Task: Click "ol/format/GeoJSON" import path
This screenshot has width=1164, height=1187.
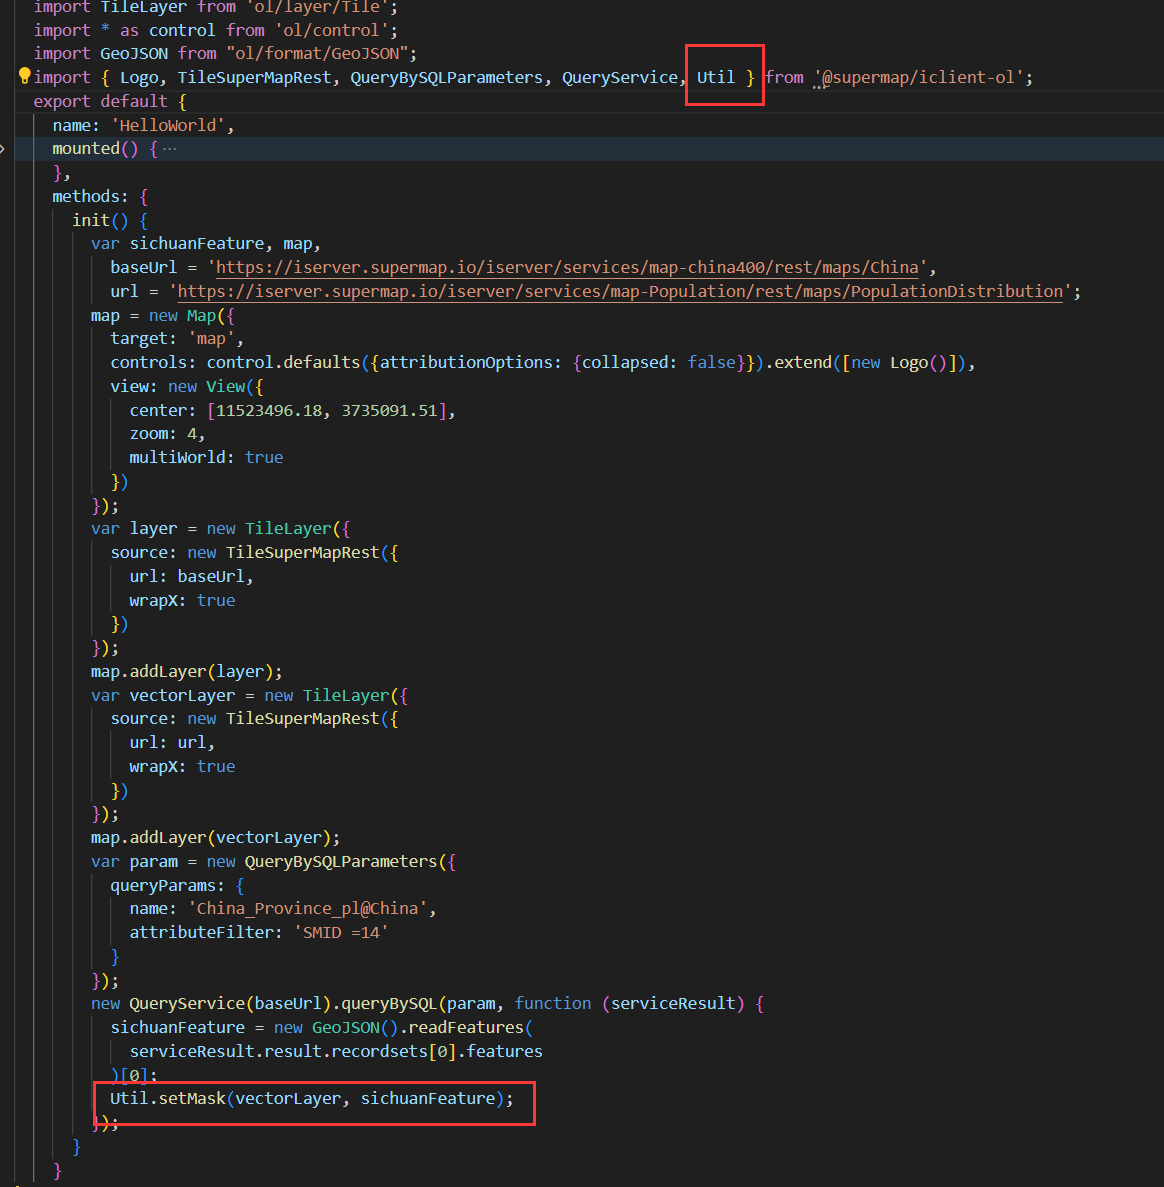Action: pos(318,54)
